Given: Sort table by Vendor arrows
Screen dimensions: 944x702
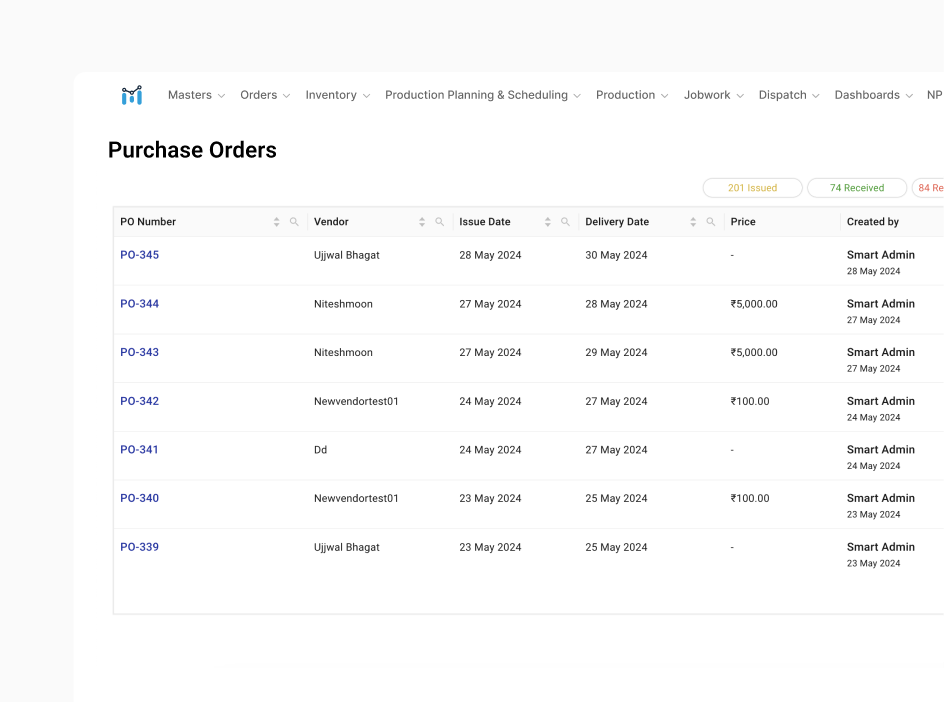Looking at the screenshot, I should point(422,222).
